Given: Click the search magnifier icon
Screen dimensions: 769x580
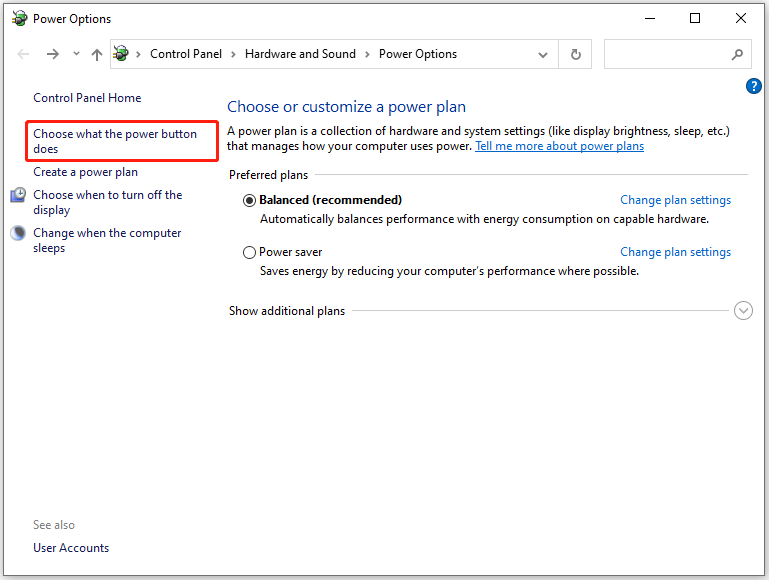Looking at the screenshot, I should tap(737, 54).
